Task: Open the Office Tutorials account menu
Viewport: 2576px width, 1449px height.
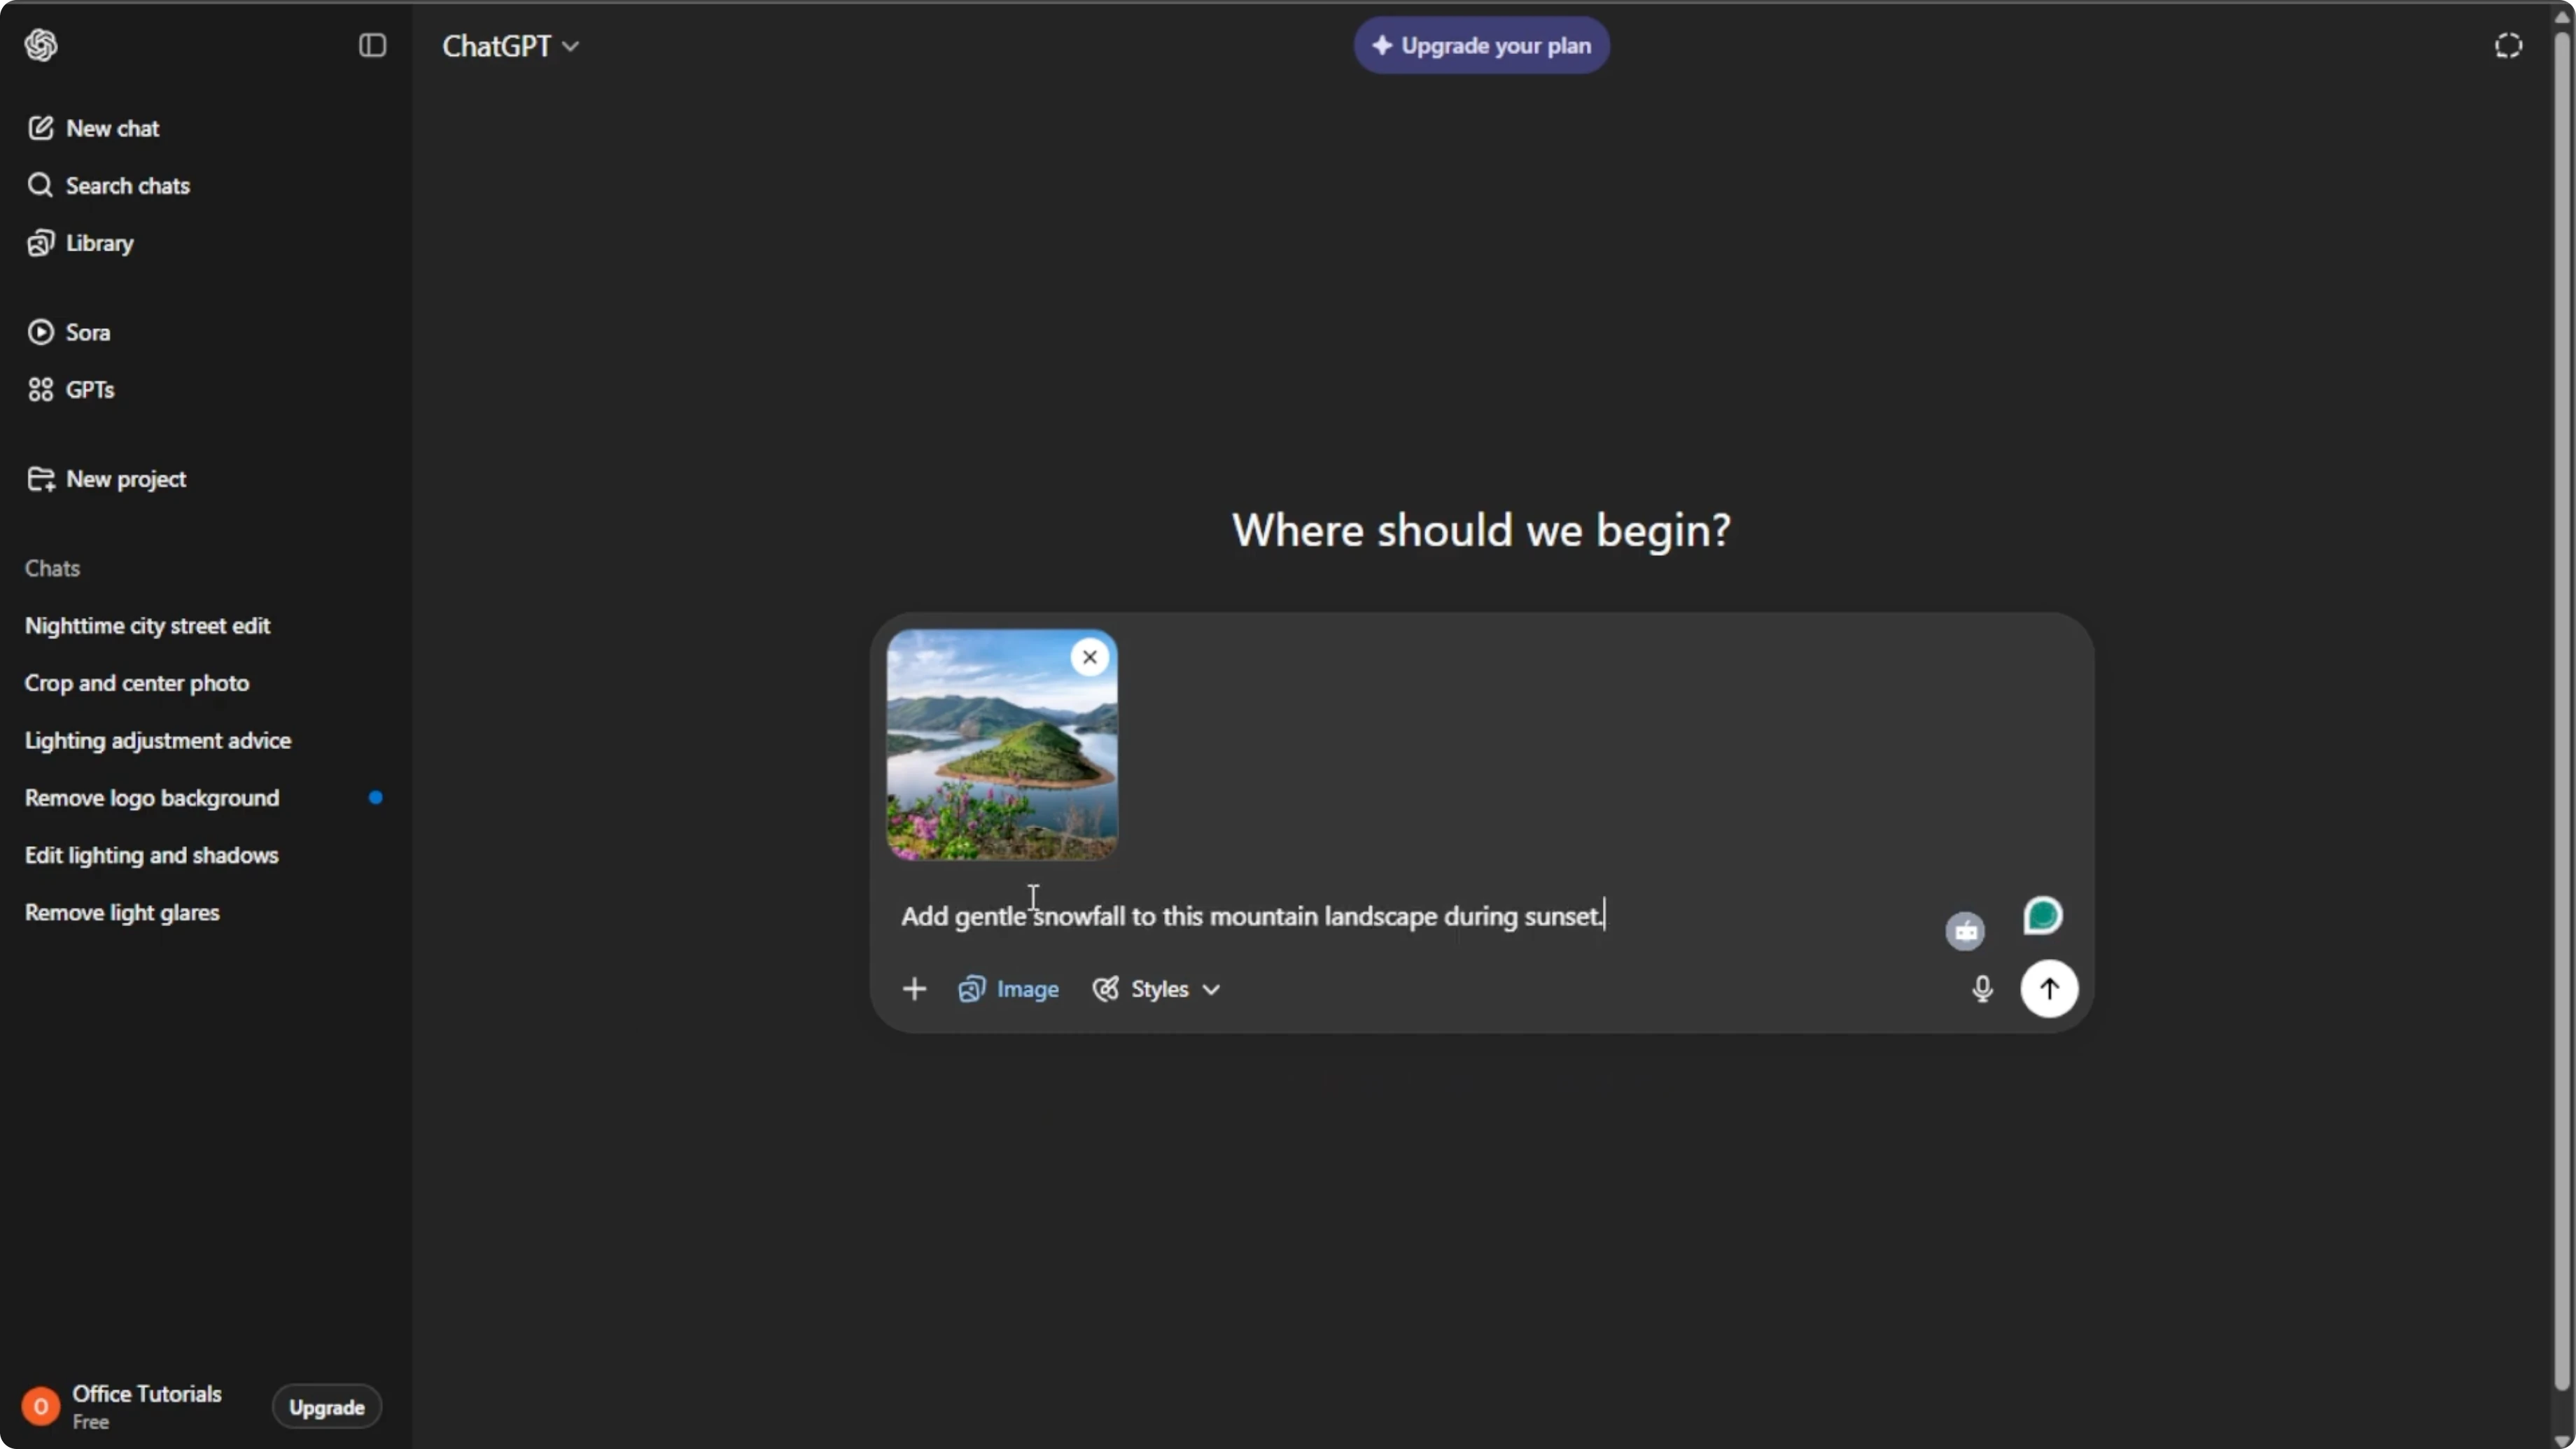Action: point(123,1406)
